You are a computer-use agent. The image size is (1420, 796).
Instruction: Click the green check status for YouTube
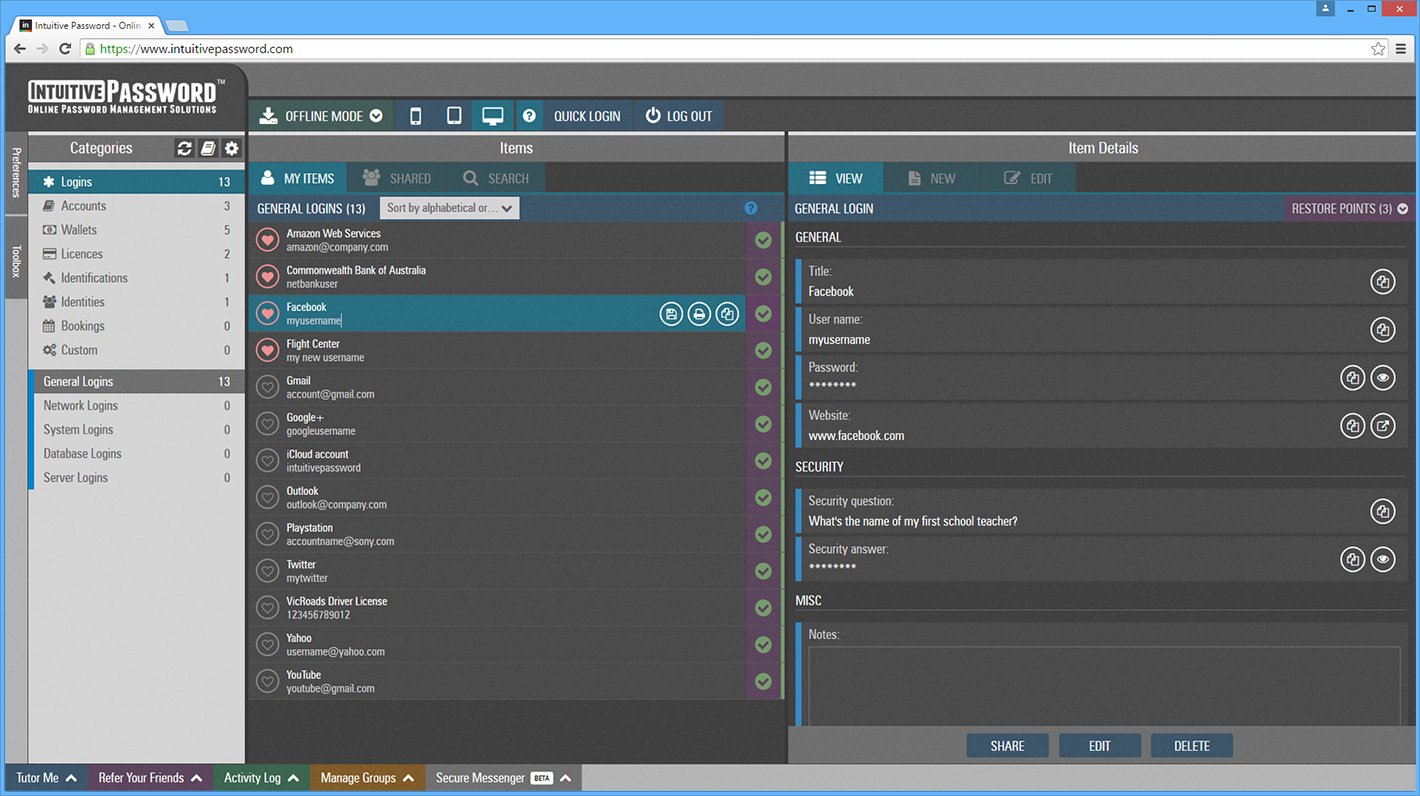tap(763, 681)
